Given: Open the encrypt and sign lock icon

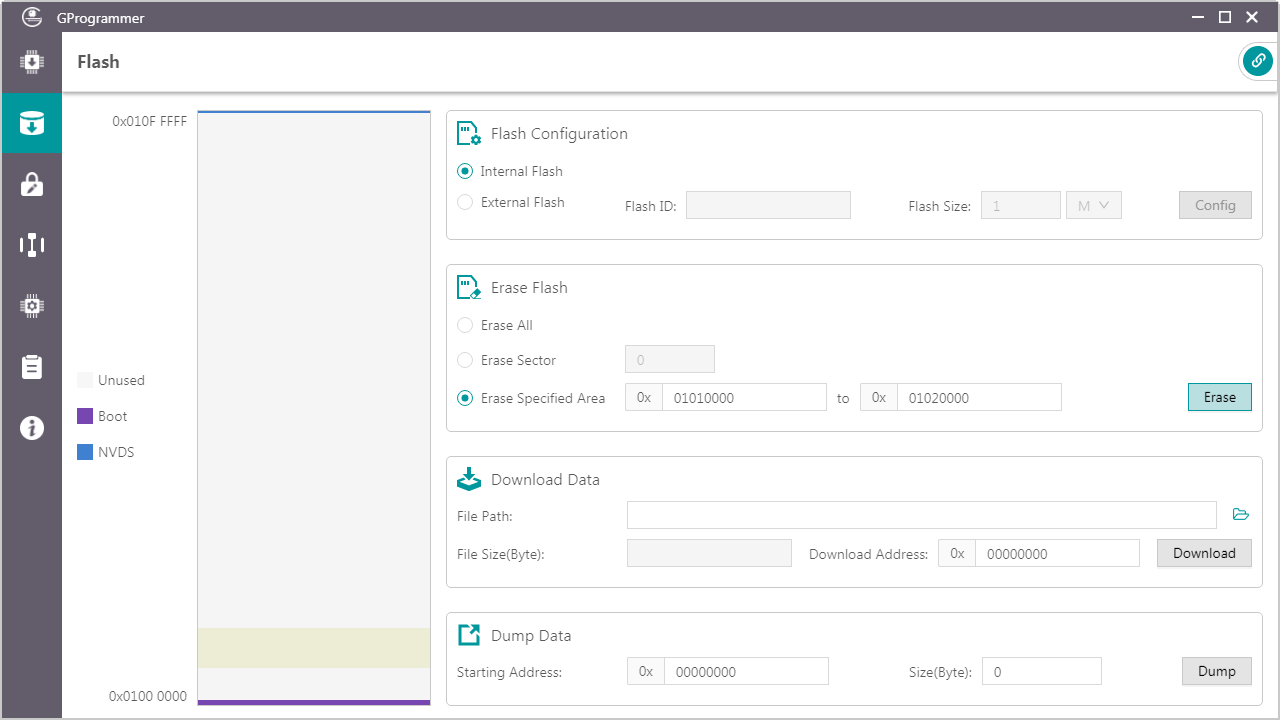Looking at the screenshot, I should (31, 184).
